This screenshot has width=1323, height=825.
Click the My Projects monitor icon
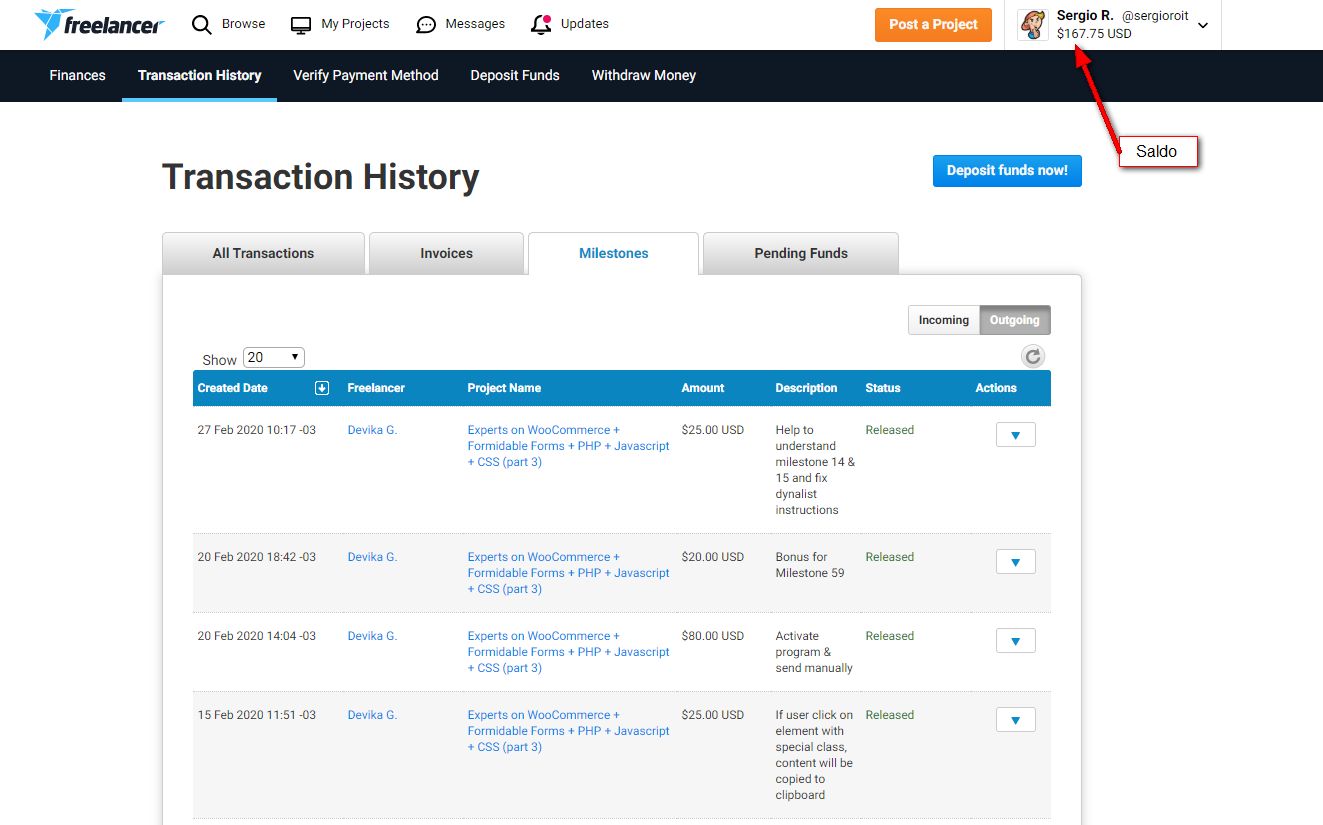pos(301,24)
